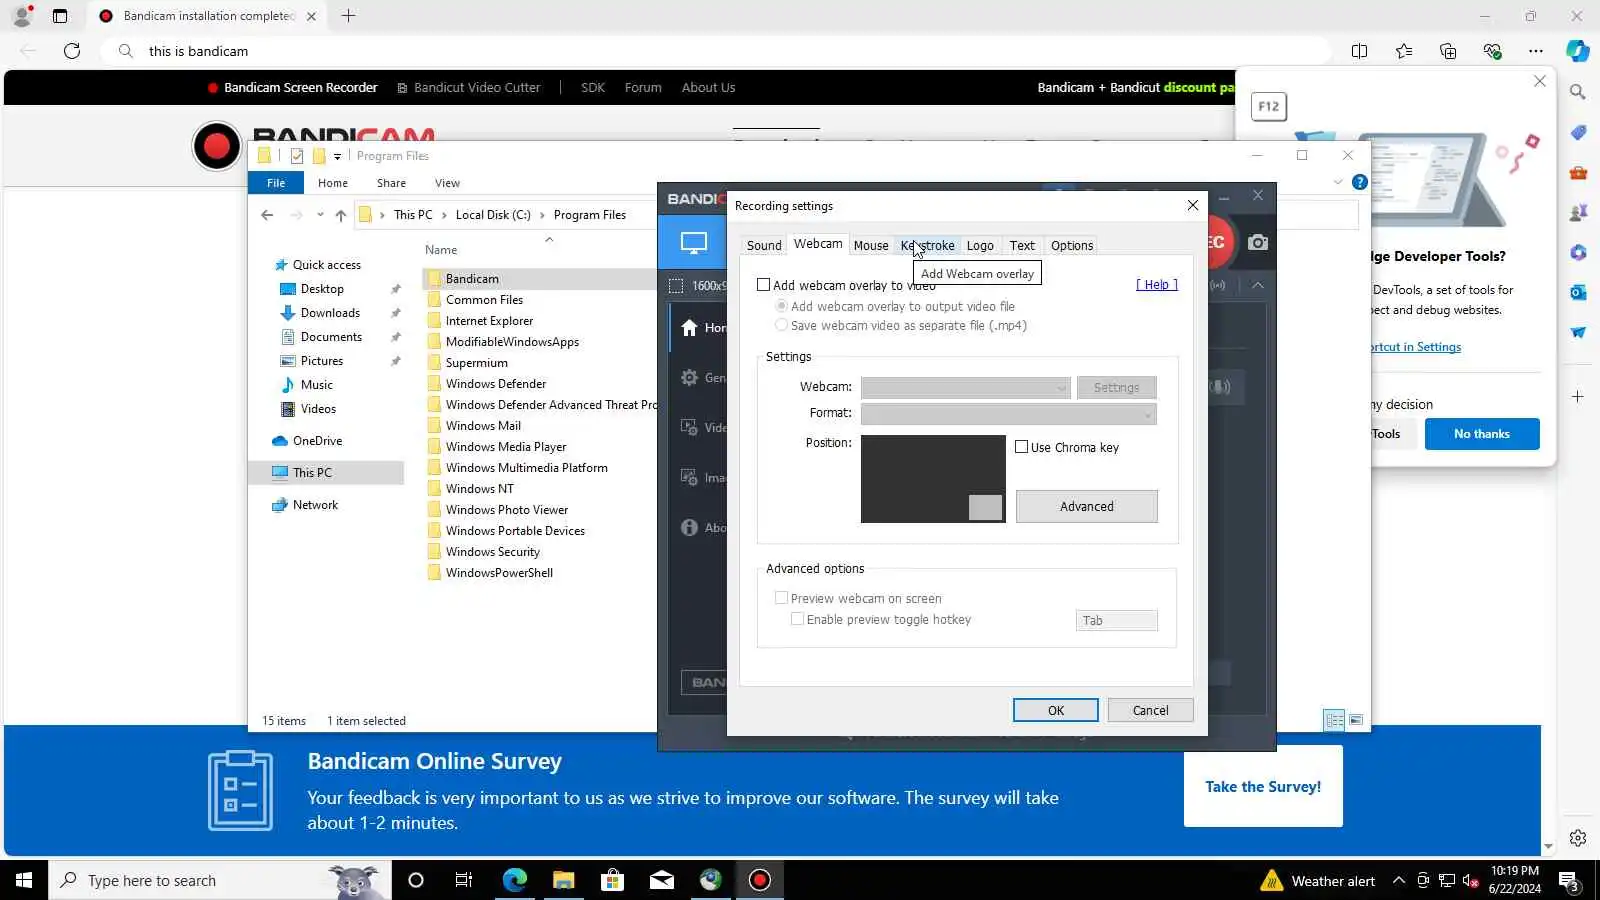Click the Windows Start button
The height and width of the screenshot is (900, 1600).
point(24,880)
